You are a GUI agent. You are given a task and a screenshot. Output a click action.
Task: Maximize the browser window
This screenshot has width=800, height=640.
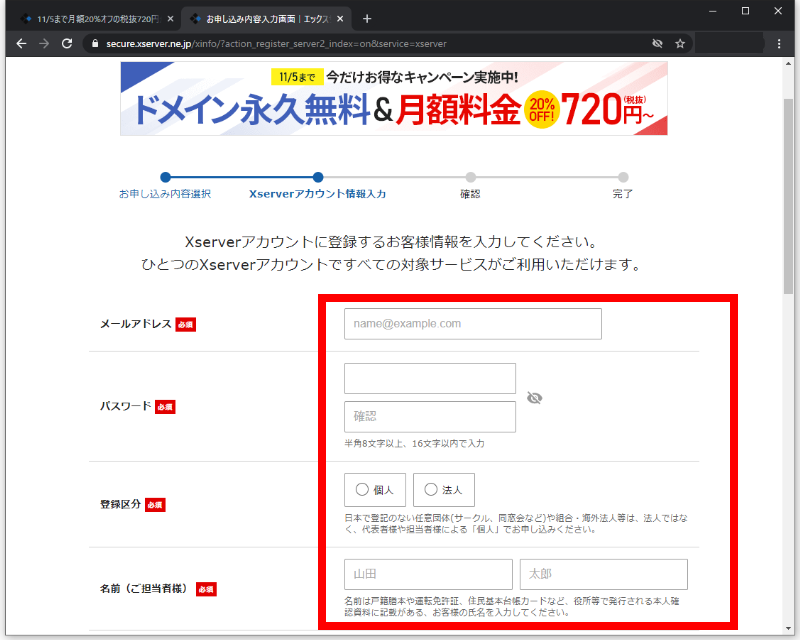pyautogui.click(x=745, y=11)
